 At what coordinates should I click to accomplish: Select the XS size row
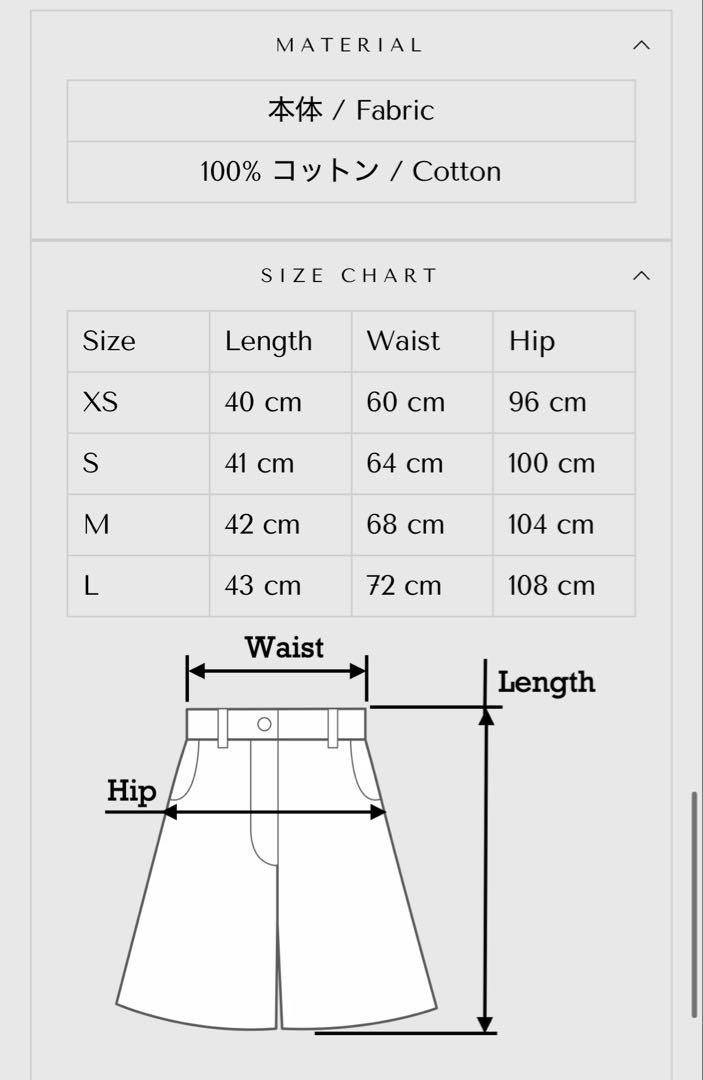(x=351, y=402)
